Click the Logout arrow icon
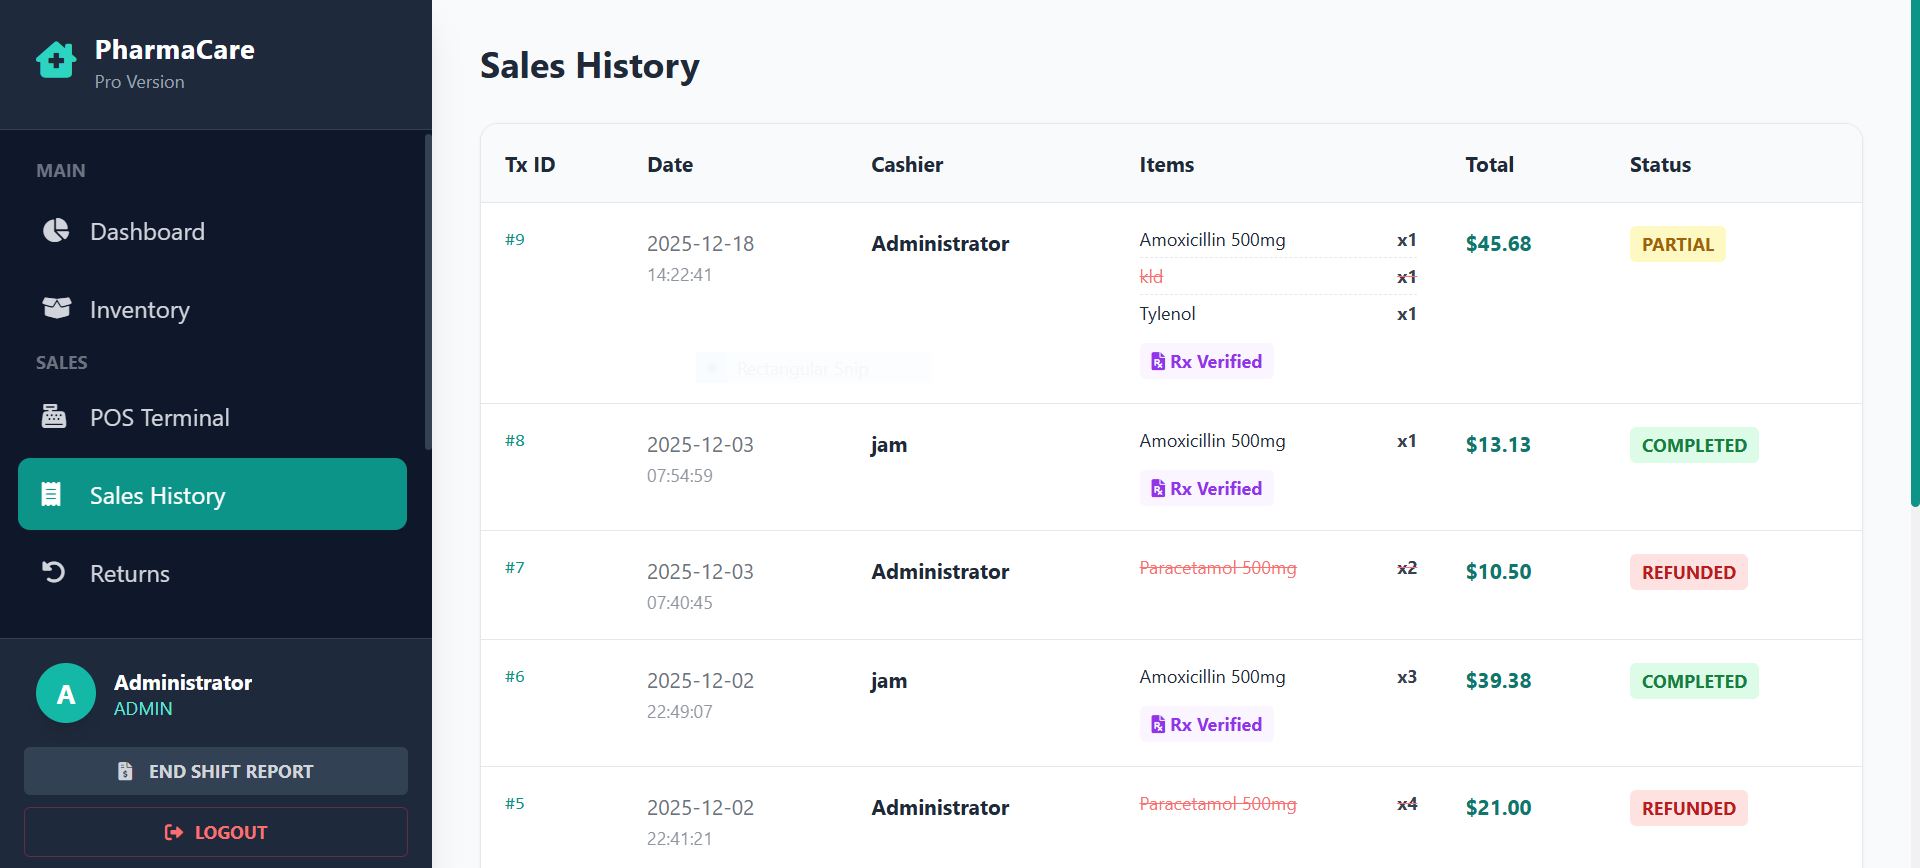The width and height of the screenshot is (1920, 868). pyautogui.click(x=174, y=832)
